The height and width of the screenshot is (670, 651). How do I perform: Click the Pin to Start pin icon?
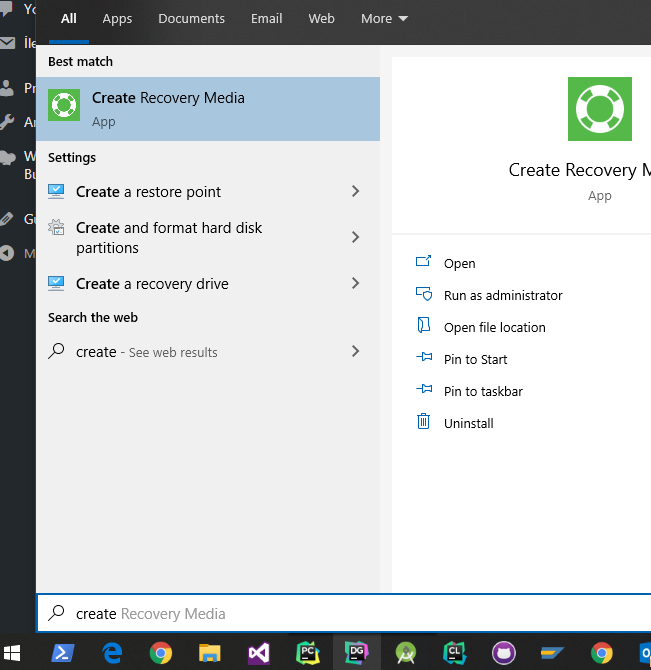[x=424, y=357]
